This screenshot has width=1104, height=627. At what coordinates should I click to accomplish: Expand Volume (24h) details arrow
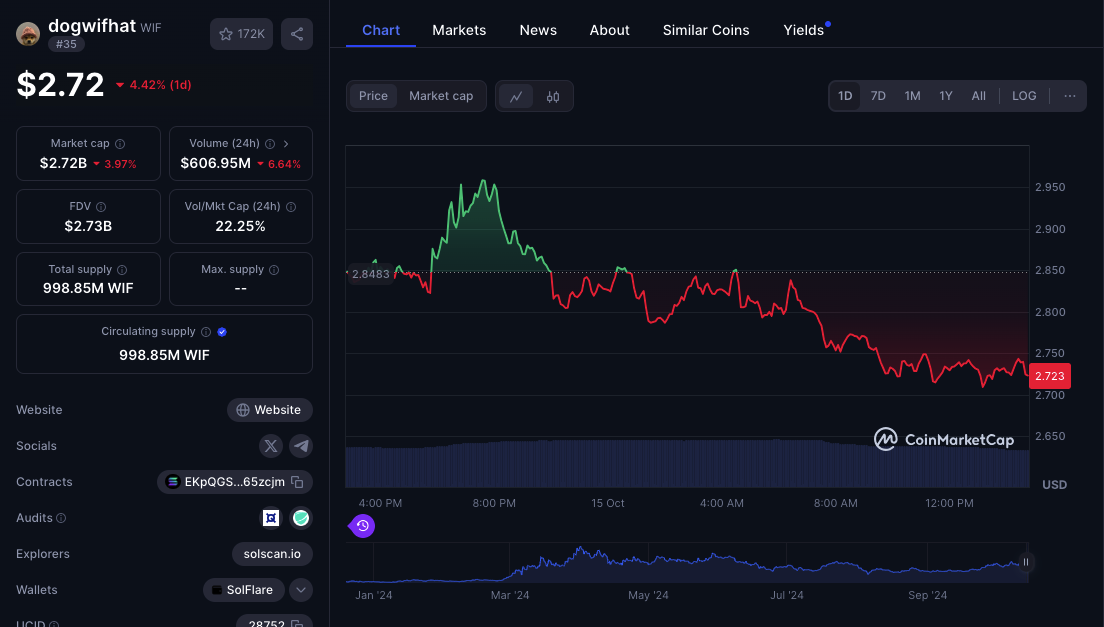[x=286, y=144]
